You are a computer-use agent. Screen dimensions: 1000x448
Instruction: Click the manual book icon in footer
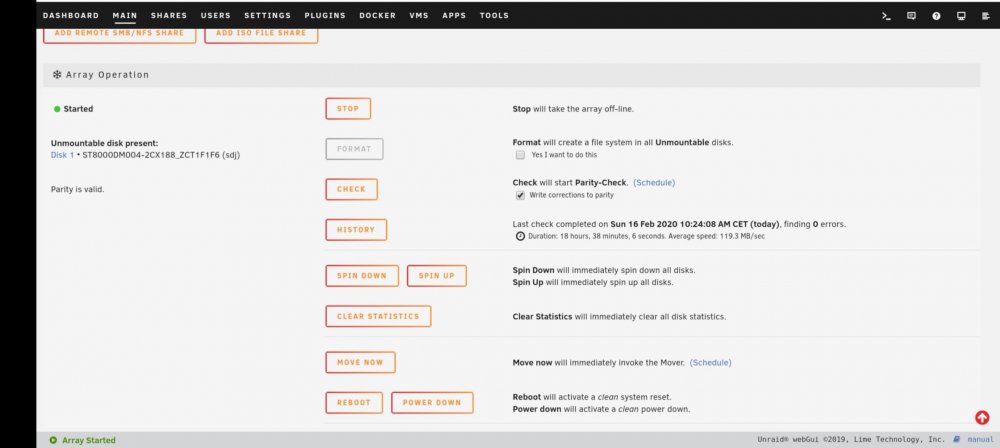click(x=957, y=440)
